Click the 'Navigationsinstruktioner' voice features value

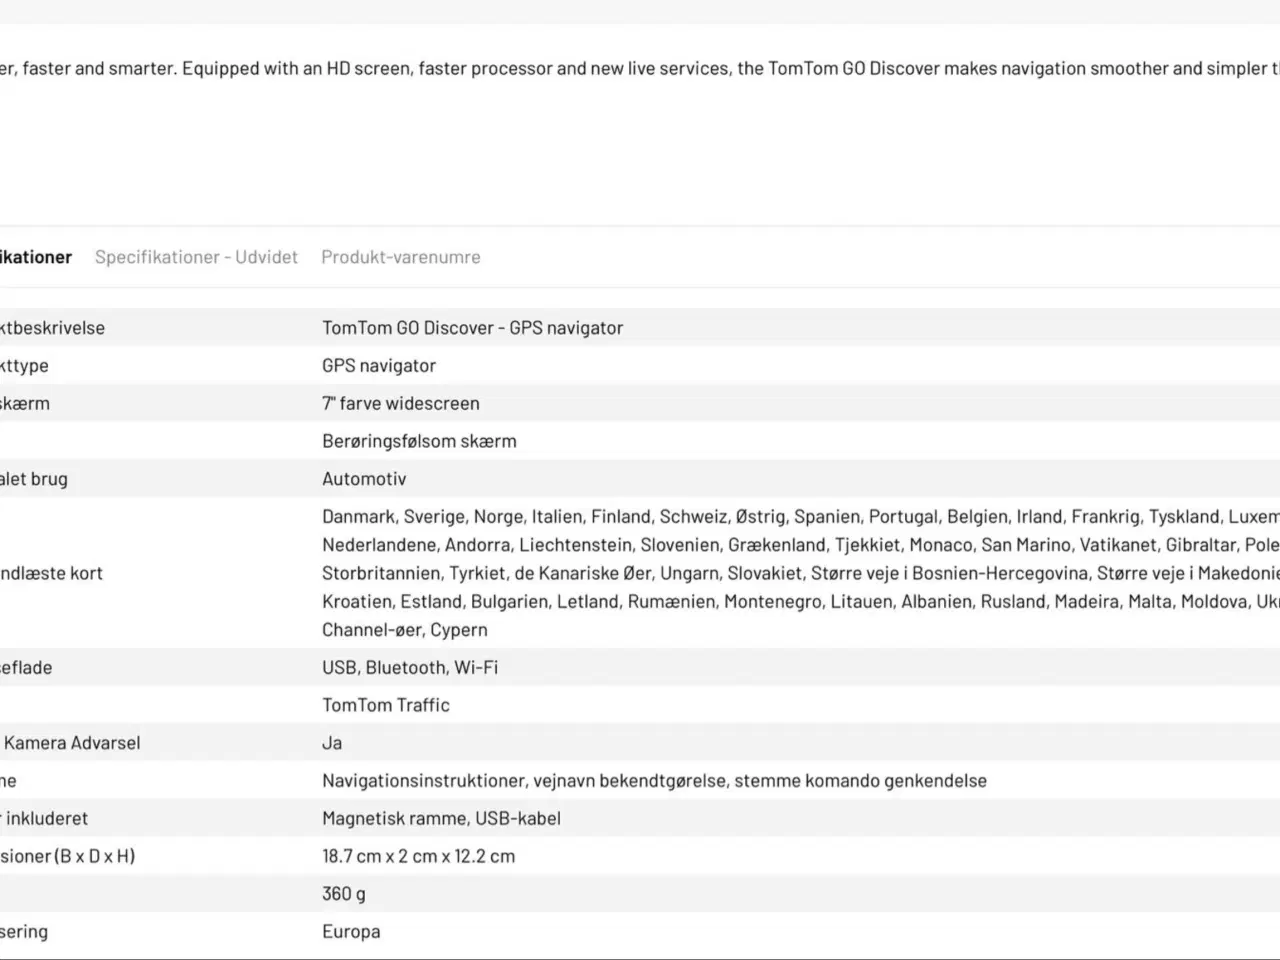click(x=654, y=781)
